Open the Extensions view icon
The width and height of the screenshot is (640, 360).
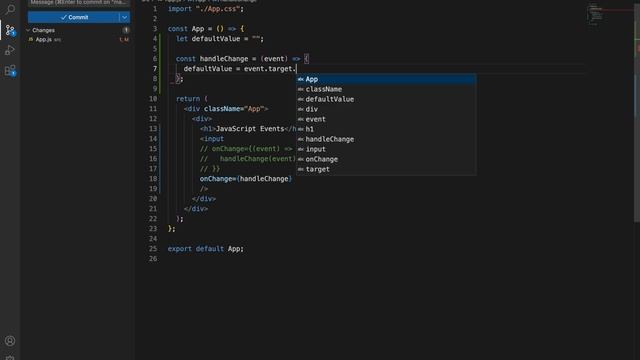pyautogui.click(x=10, y=70)
